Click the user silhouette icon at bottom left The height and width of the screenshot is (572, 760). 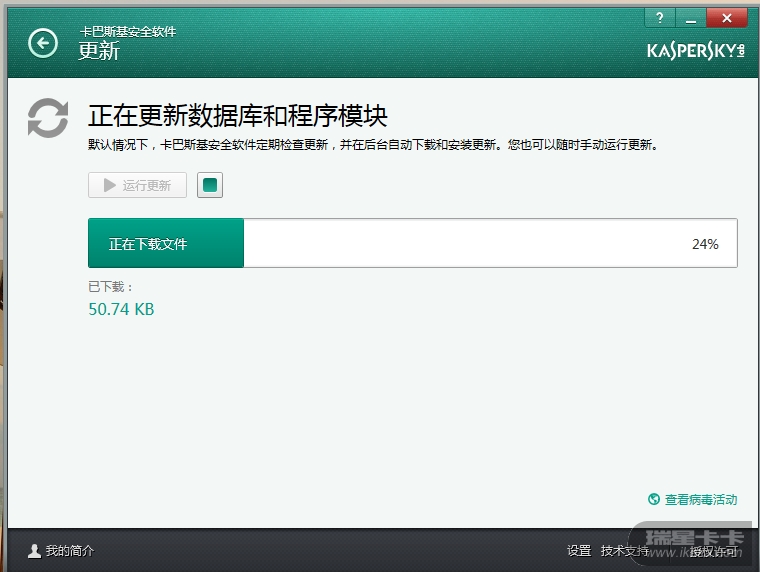[34, 551]
